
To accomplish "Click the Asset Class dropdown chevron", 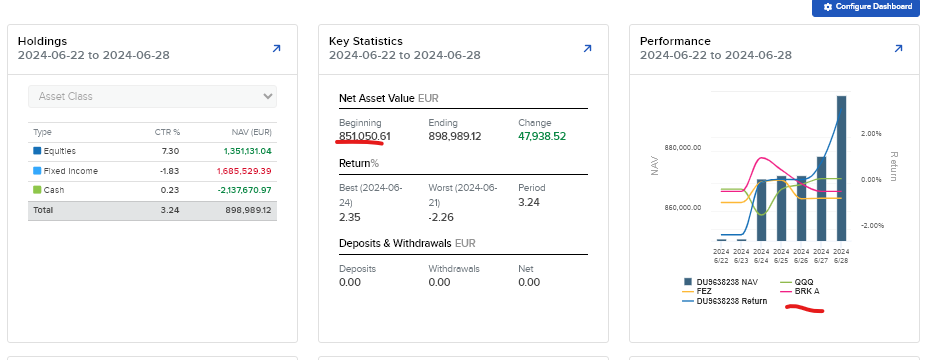I will point(267,96).
